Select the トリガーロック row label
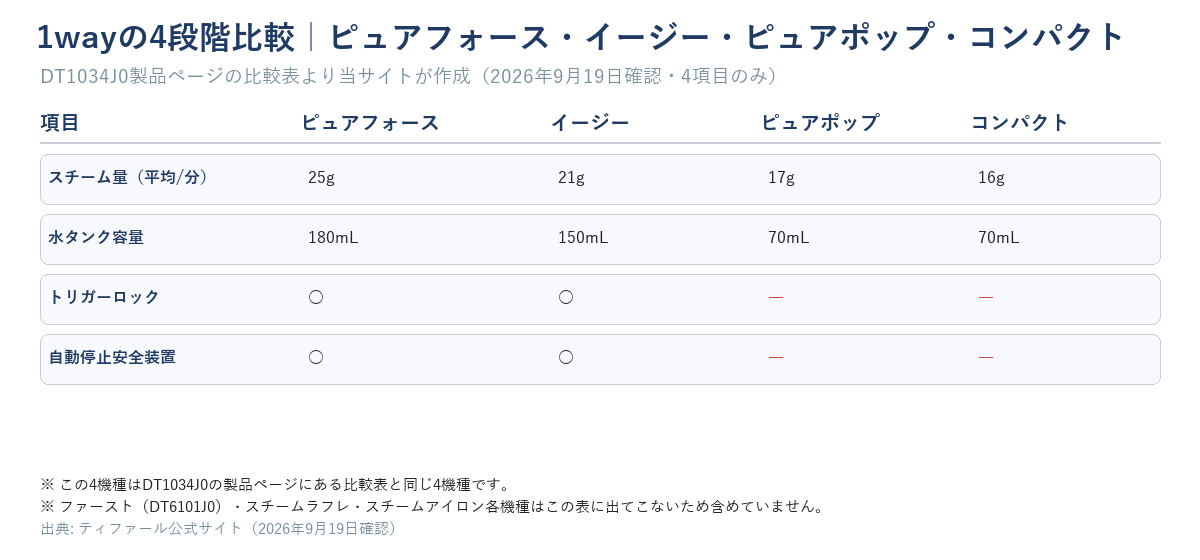Viewport: 1200px width, 560px height. 104,297
